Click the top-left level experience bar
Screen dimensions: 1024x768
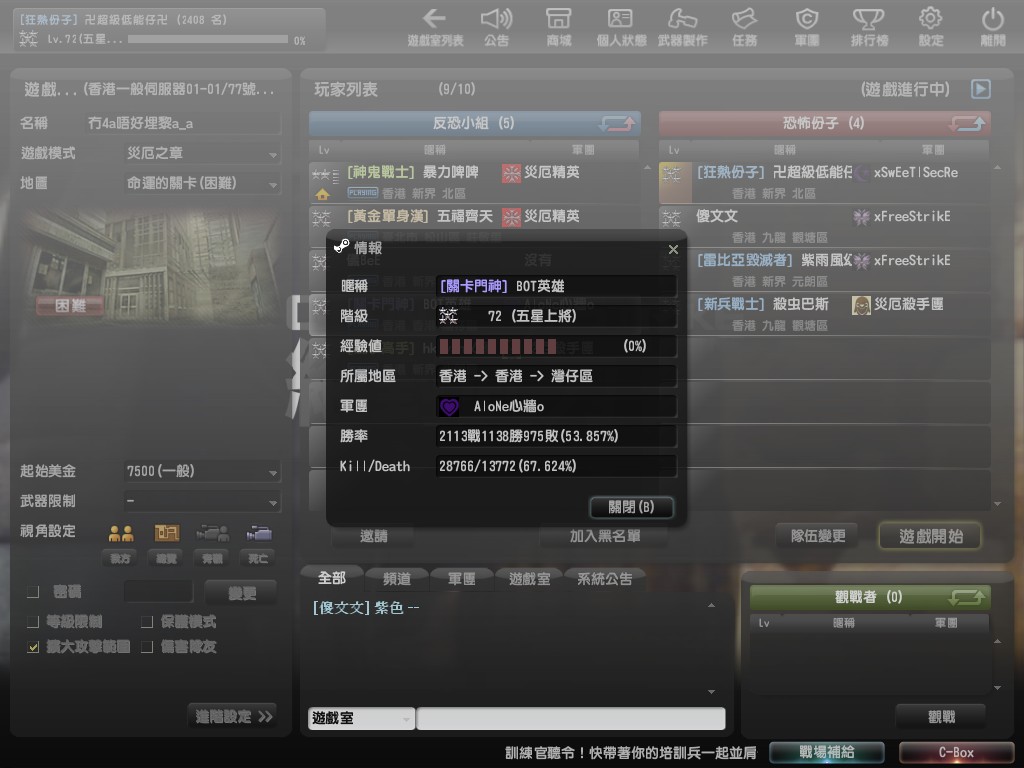pos(208,40)
